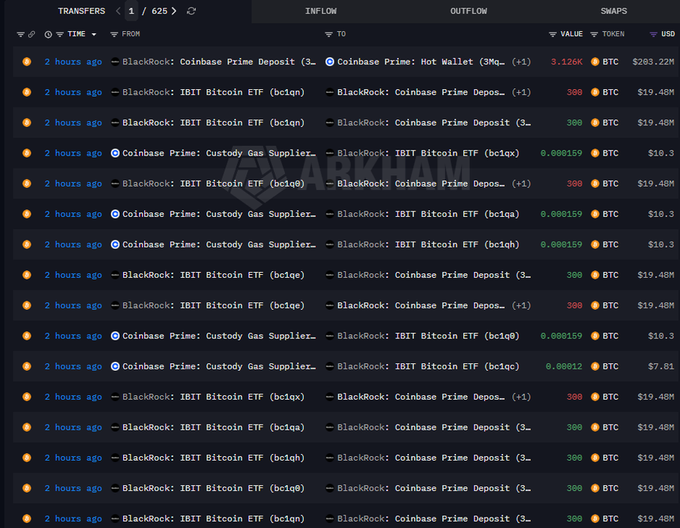This screenshot has width=680, height=528.
Task: Open the Time column filter
Action: tap(60, 34)
